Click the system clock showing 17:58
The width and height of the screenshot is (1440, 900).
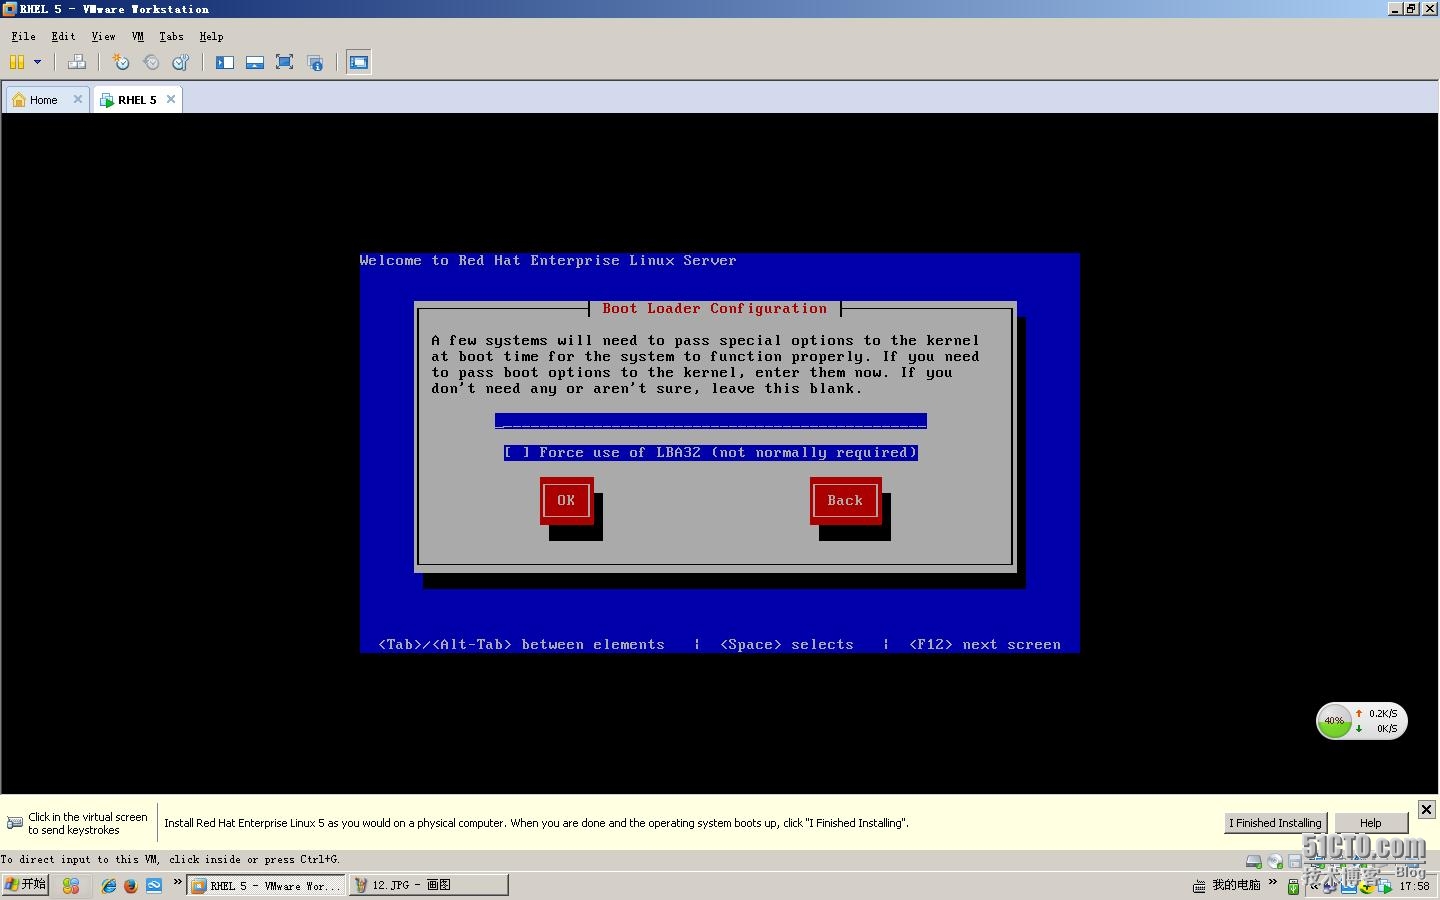coord(1414,886)
